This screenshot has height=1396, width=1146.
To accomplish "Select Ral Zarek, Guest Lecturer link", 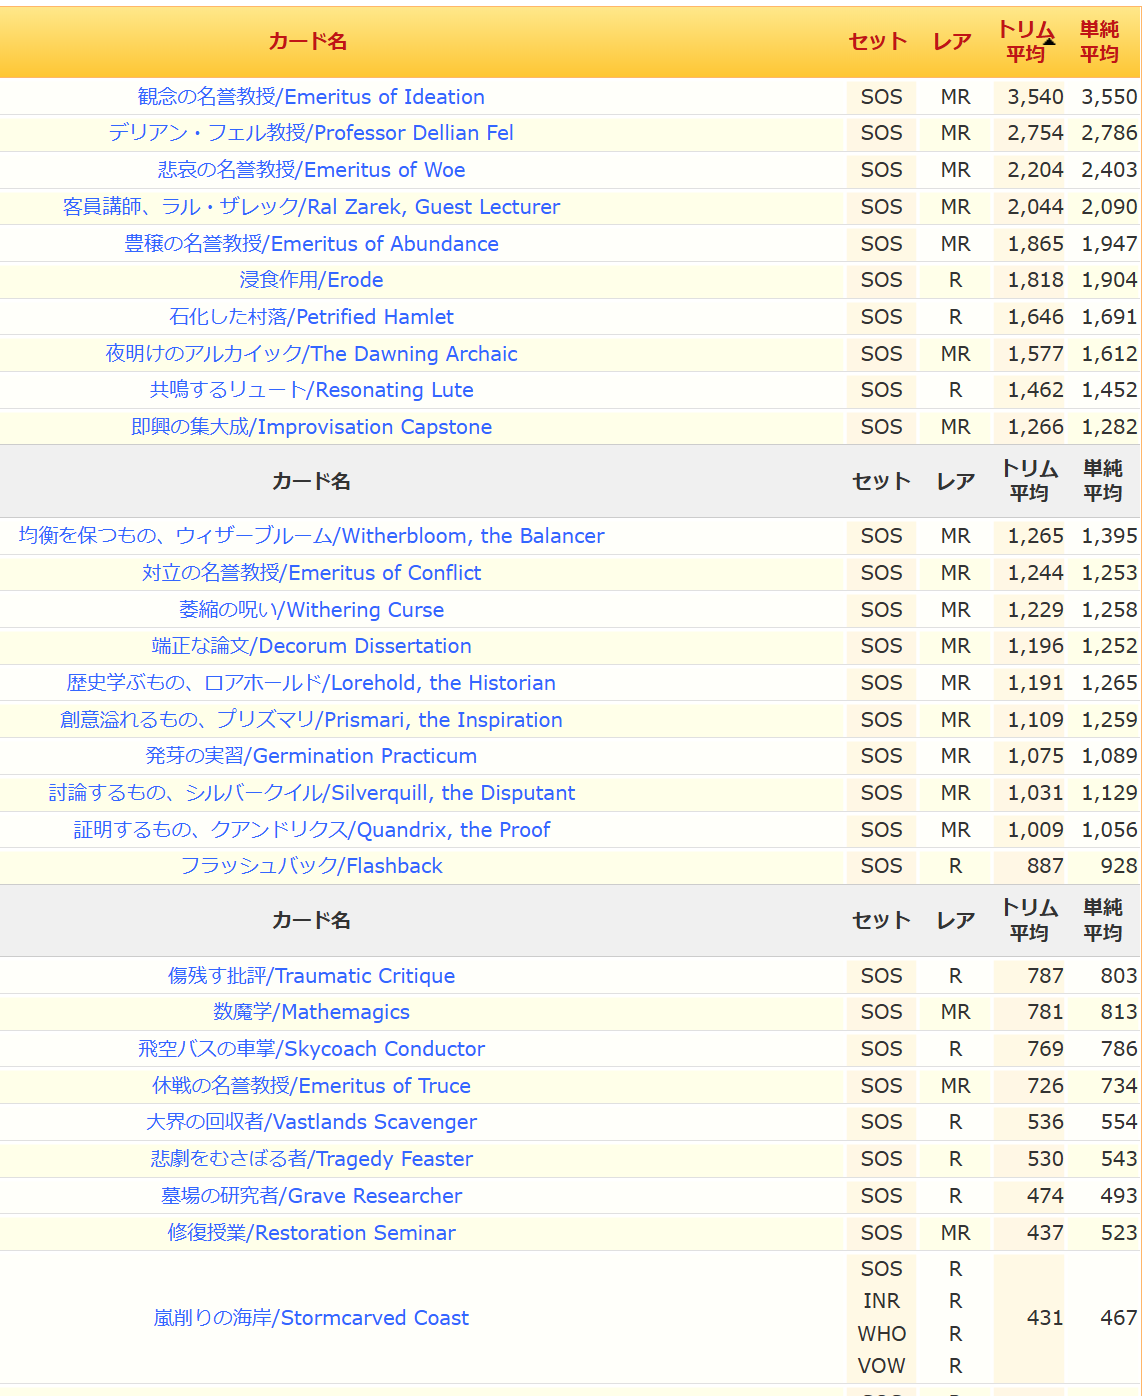I will click(x=311, y=207).
